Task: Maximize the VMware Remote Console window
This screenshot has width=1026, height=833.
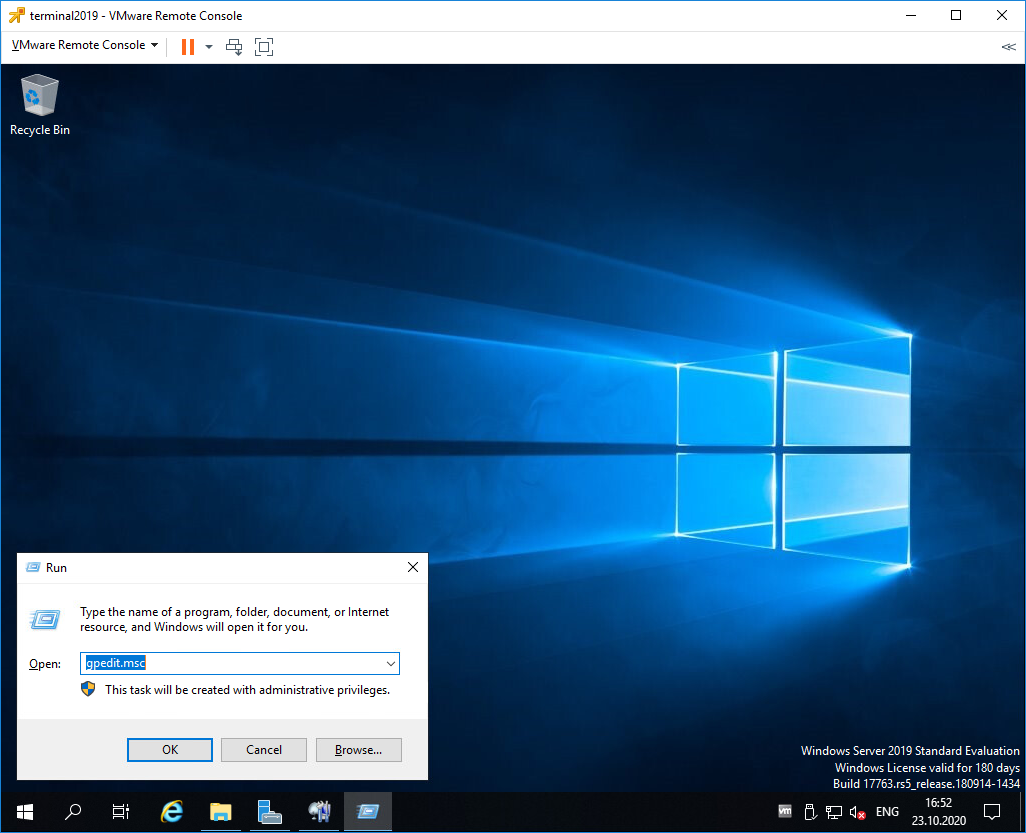Action: click(x=956, y=15)
